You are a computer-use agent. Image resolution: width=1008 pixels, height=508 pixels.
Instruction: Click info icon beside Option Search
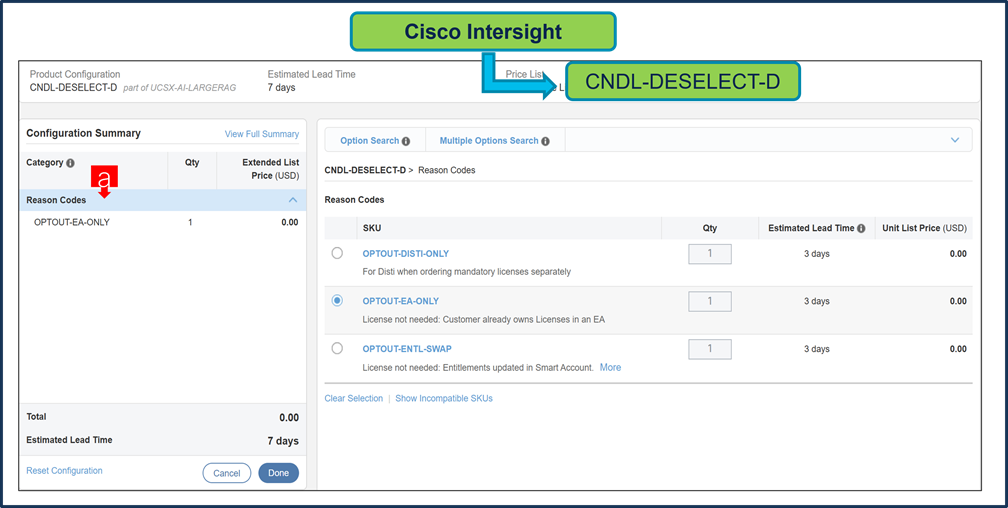pos(406,141)
